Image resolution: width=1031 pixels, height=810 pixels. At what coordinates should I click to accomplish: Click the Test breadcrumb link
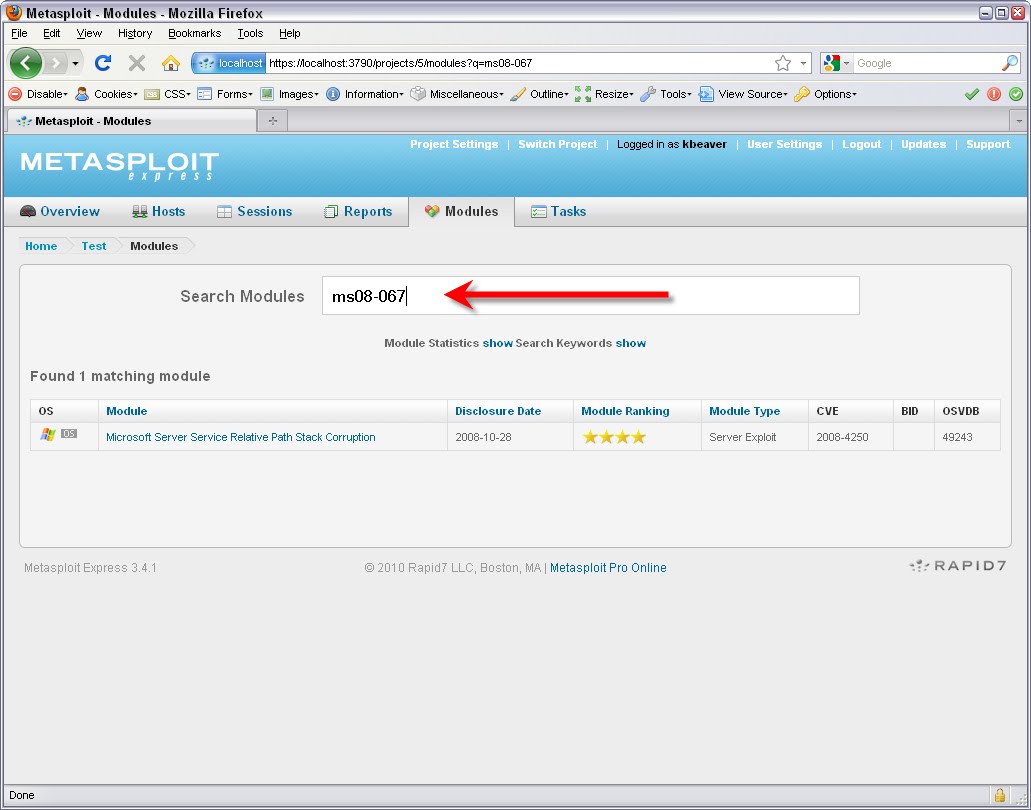pos(93,246)
